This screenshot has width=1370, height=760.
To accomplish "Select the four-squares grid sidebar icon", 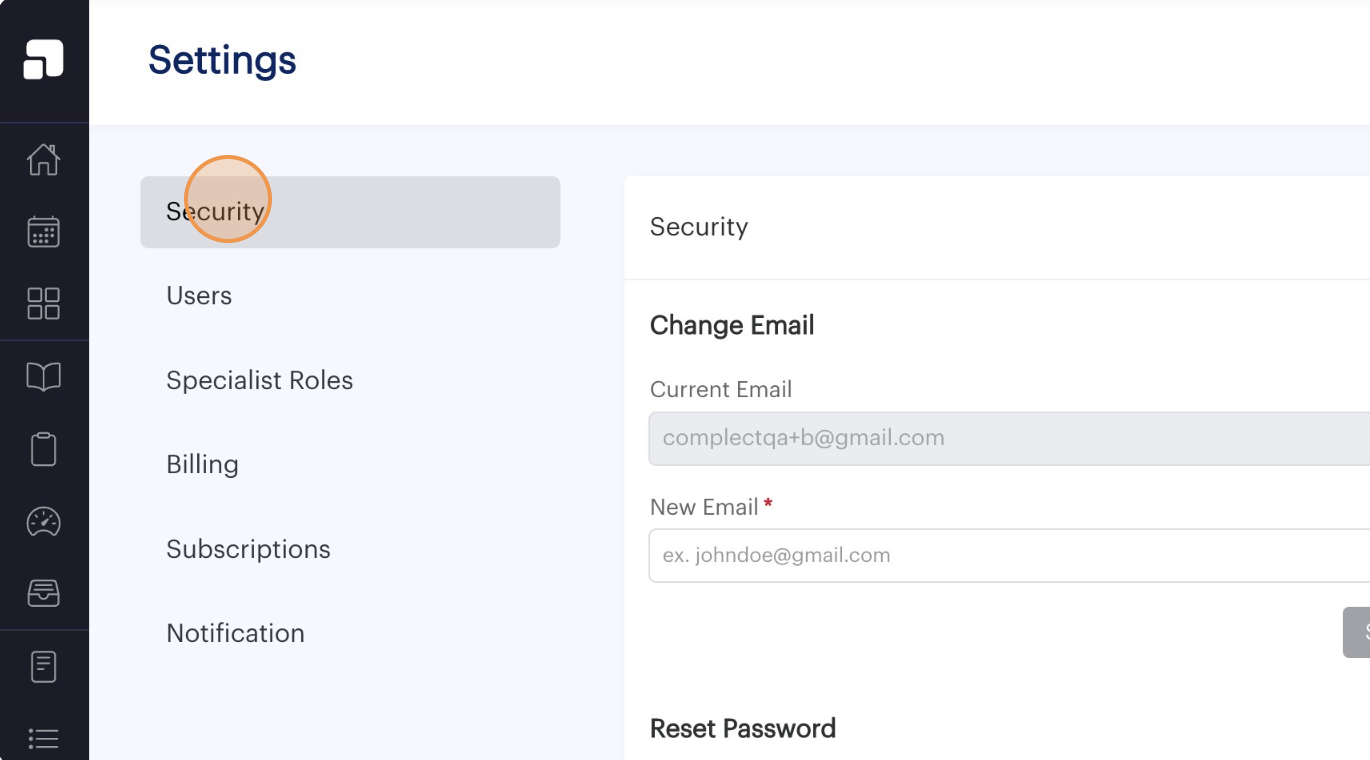I will click(44, 303).
